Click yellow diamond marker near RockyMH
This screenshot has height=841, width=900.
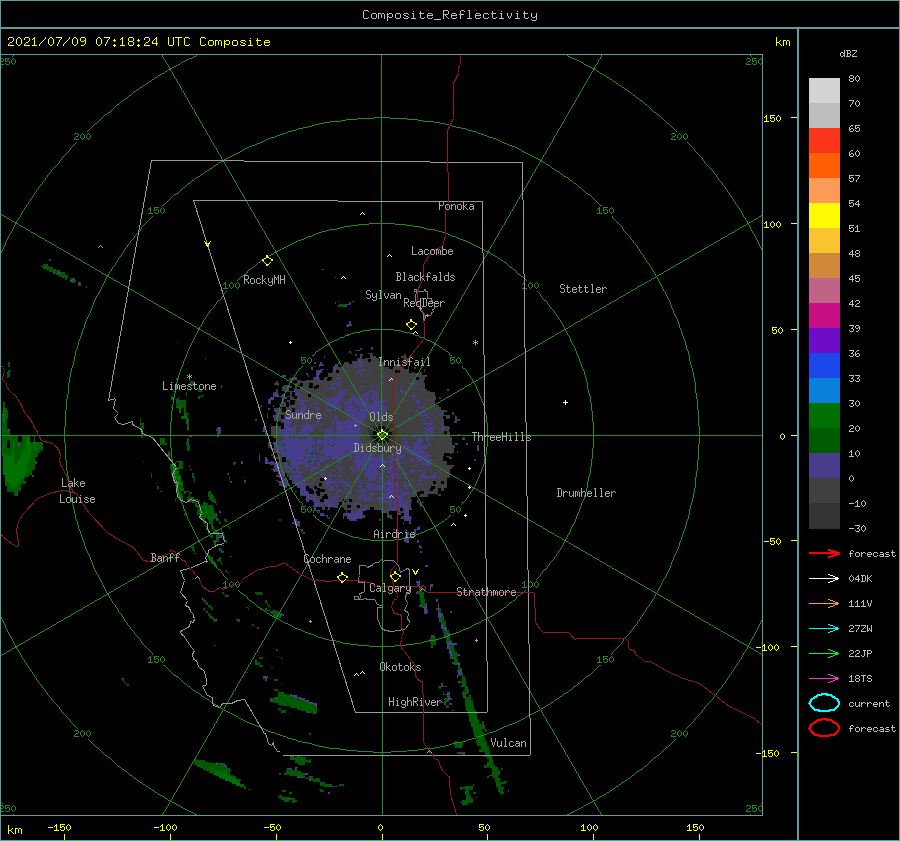click(267, 261)
